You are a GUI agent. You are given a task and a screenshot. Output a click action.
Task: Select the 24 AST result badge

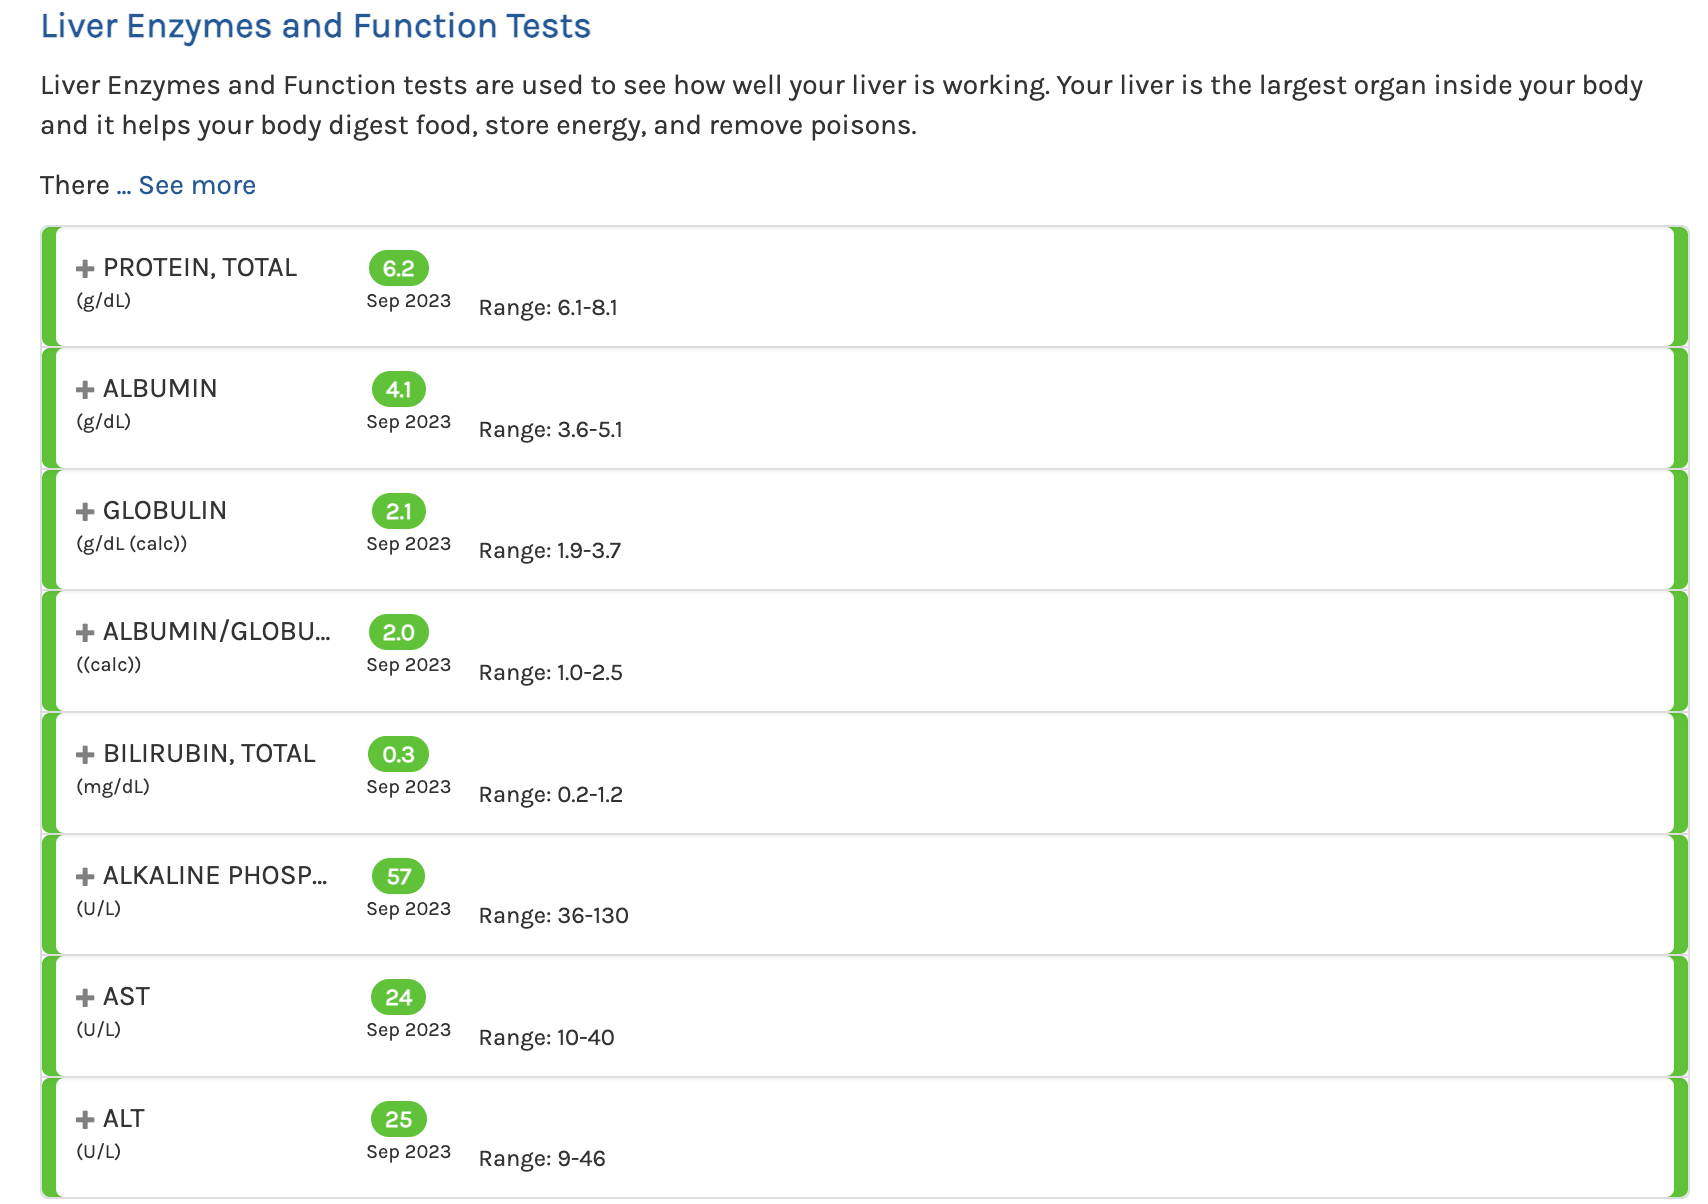399,997
